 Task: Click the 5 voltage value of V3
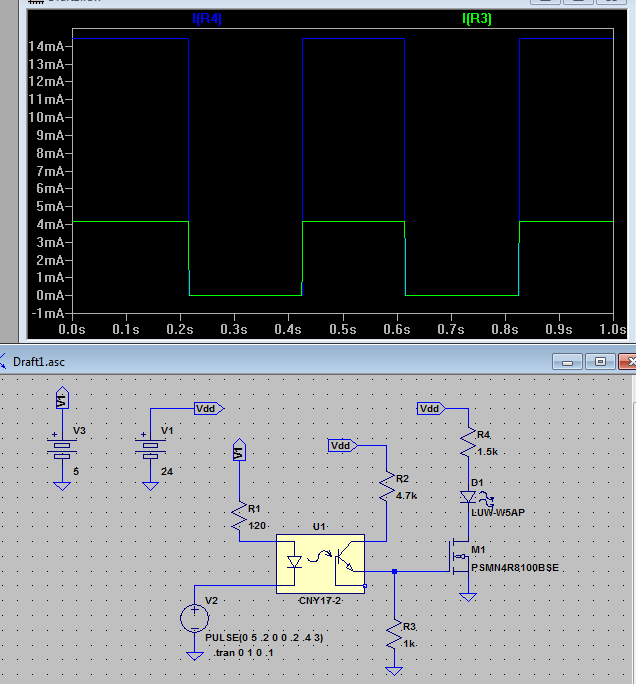click(76, 472)
